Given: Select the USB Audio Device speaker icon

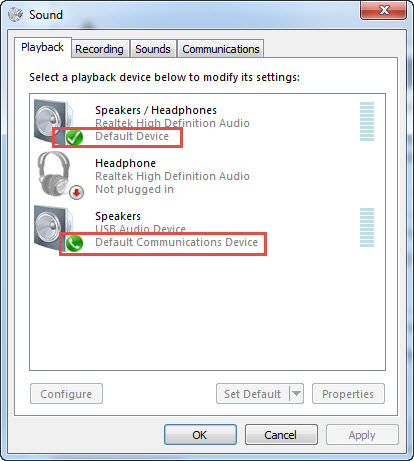Looking at the screenshot, I should pos(53,228).
